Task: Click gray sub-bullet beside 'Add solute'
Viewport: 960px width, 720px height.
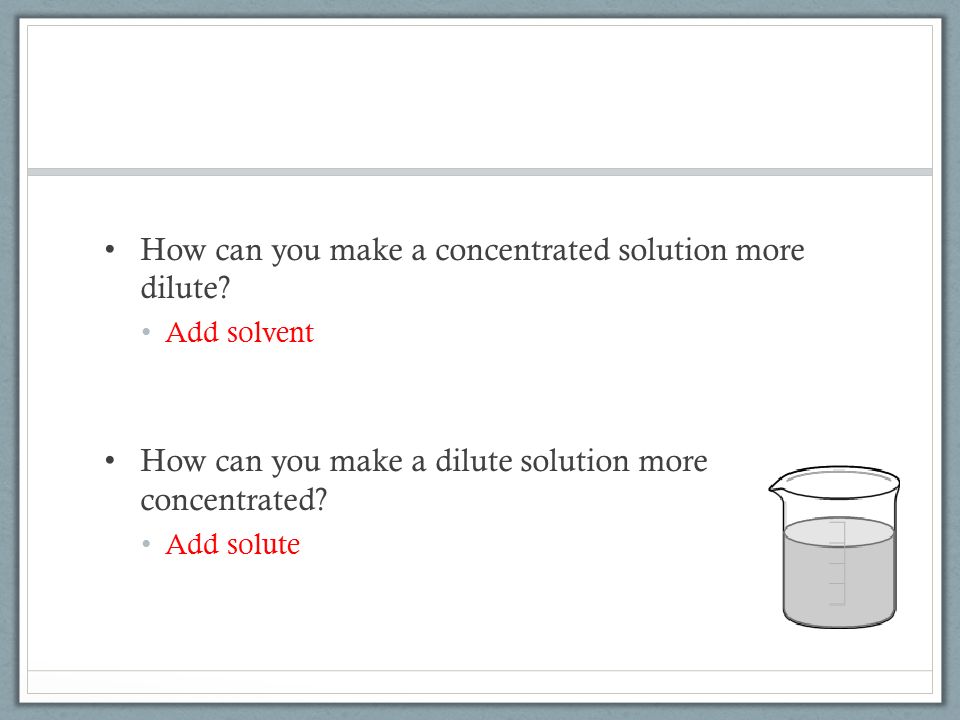Action: (146, 544)
